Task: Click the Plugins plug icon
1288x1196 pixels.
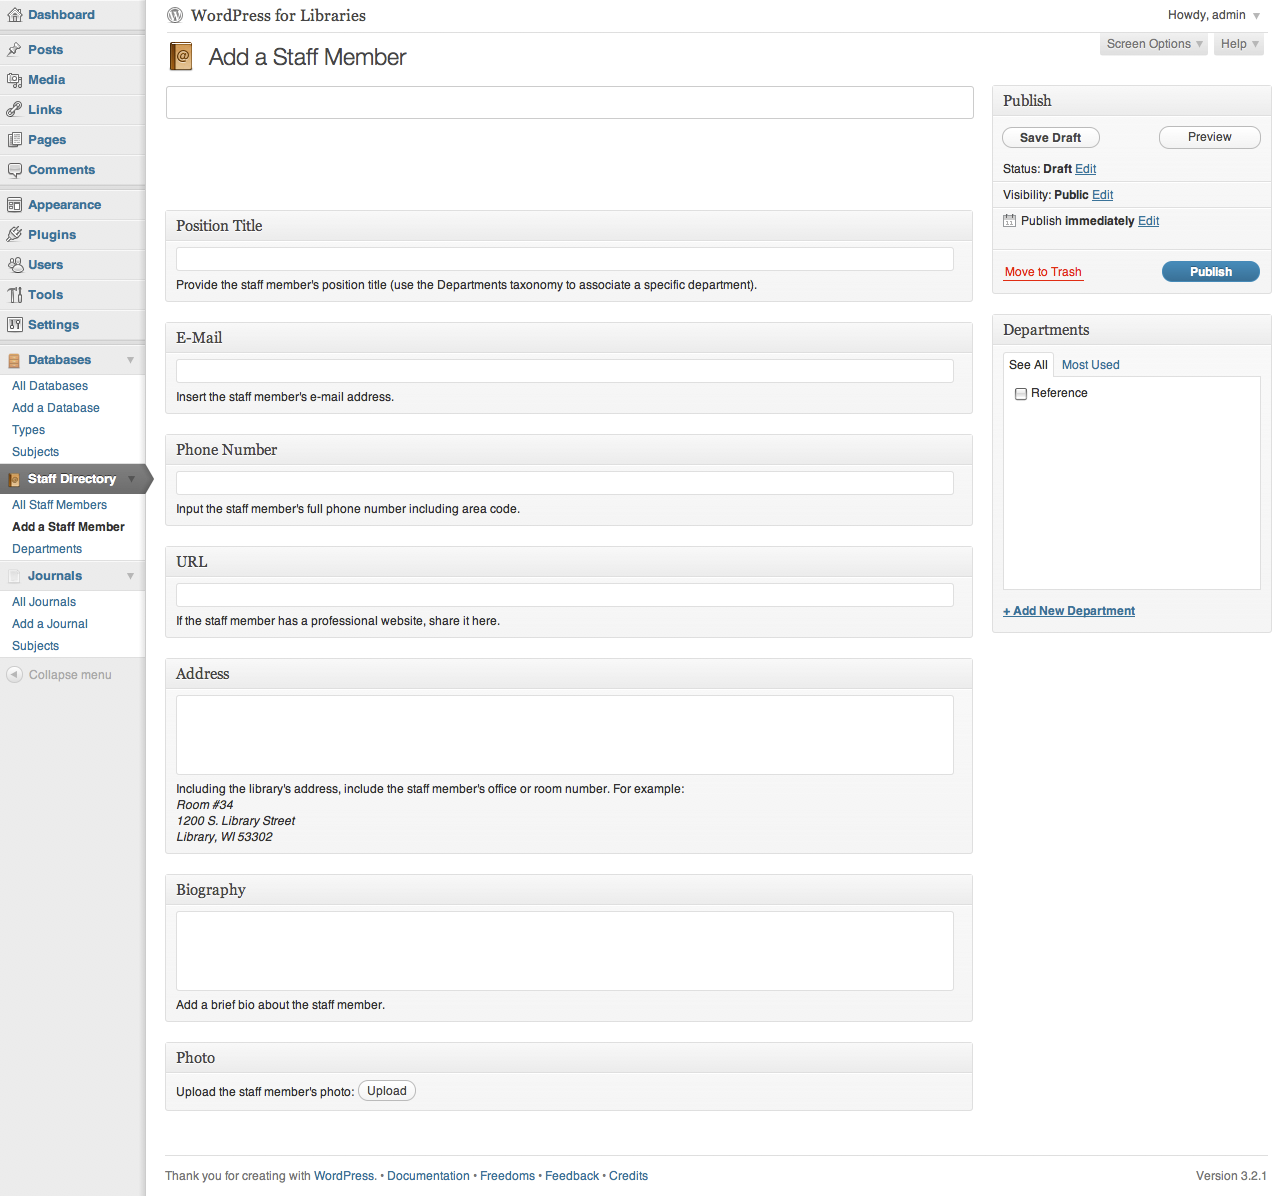Action: [14, 235]
